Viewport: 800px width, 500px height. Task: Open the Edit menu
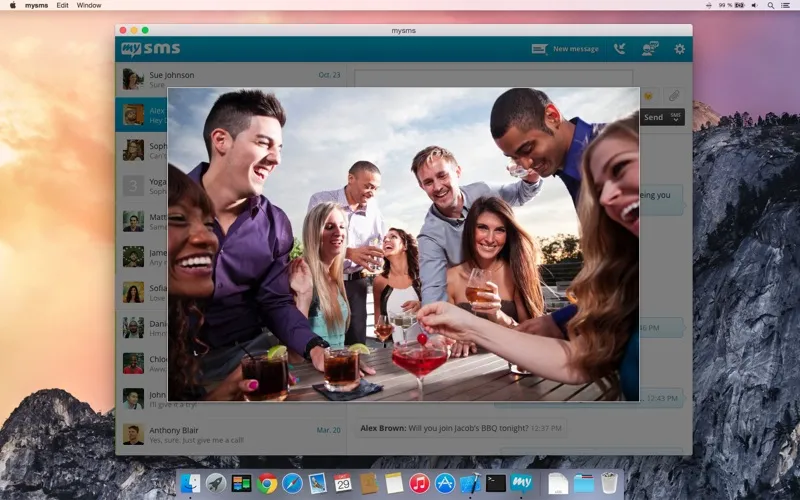click(x=62, y=5)
